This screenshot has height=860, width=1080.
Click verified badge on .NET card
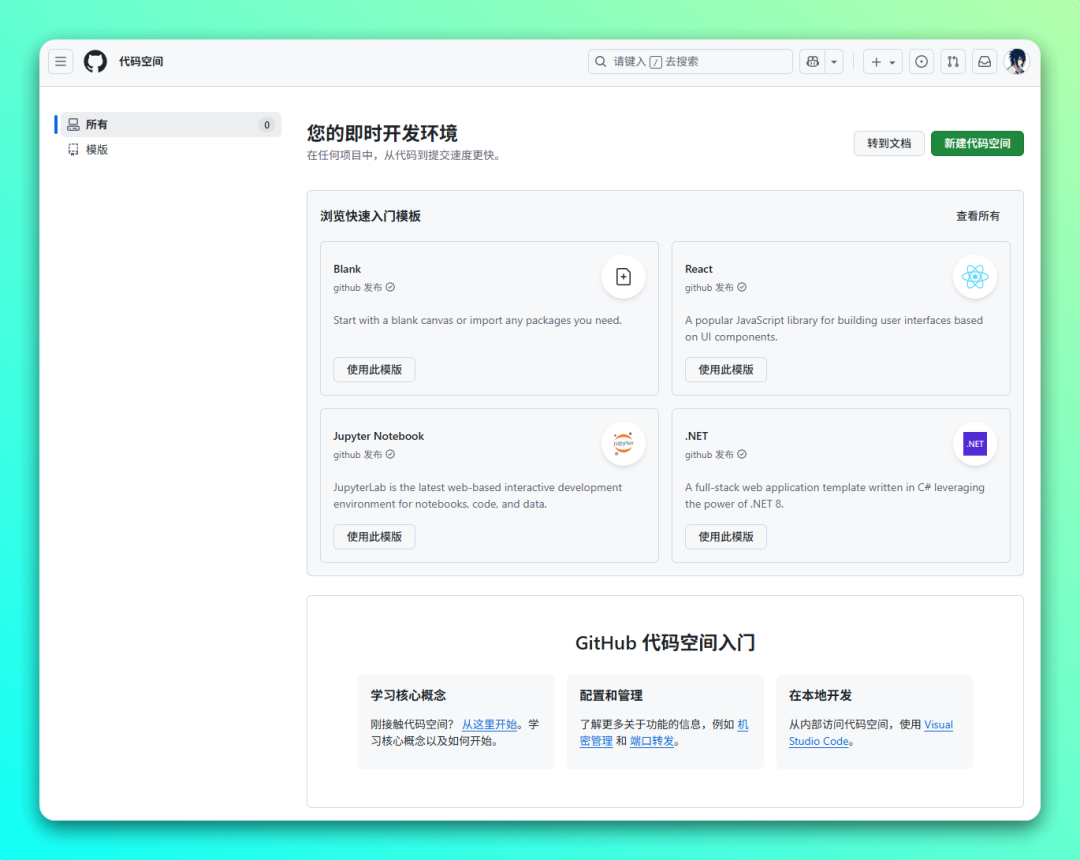(x=742, y=454)
